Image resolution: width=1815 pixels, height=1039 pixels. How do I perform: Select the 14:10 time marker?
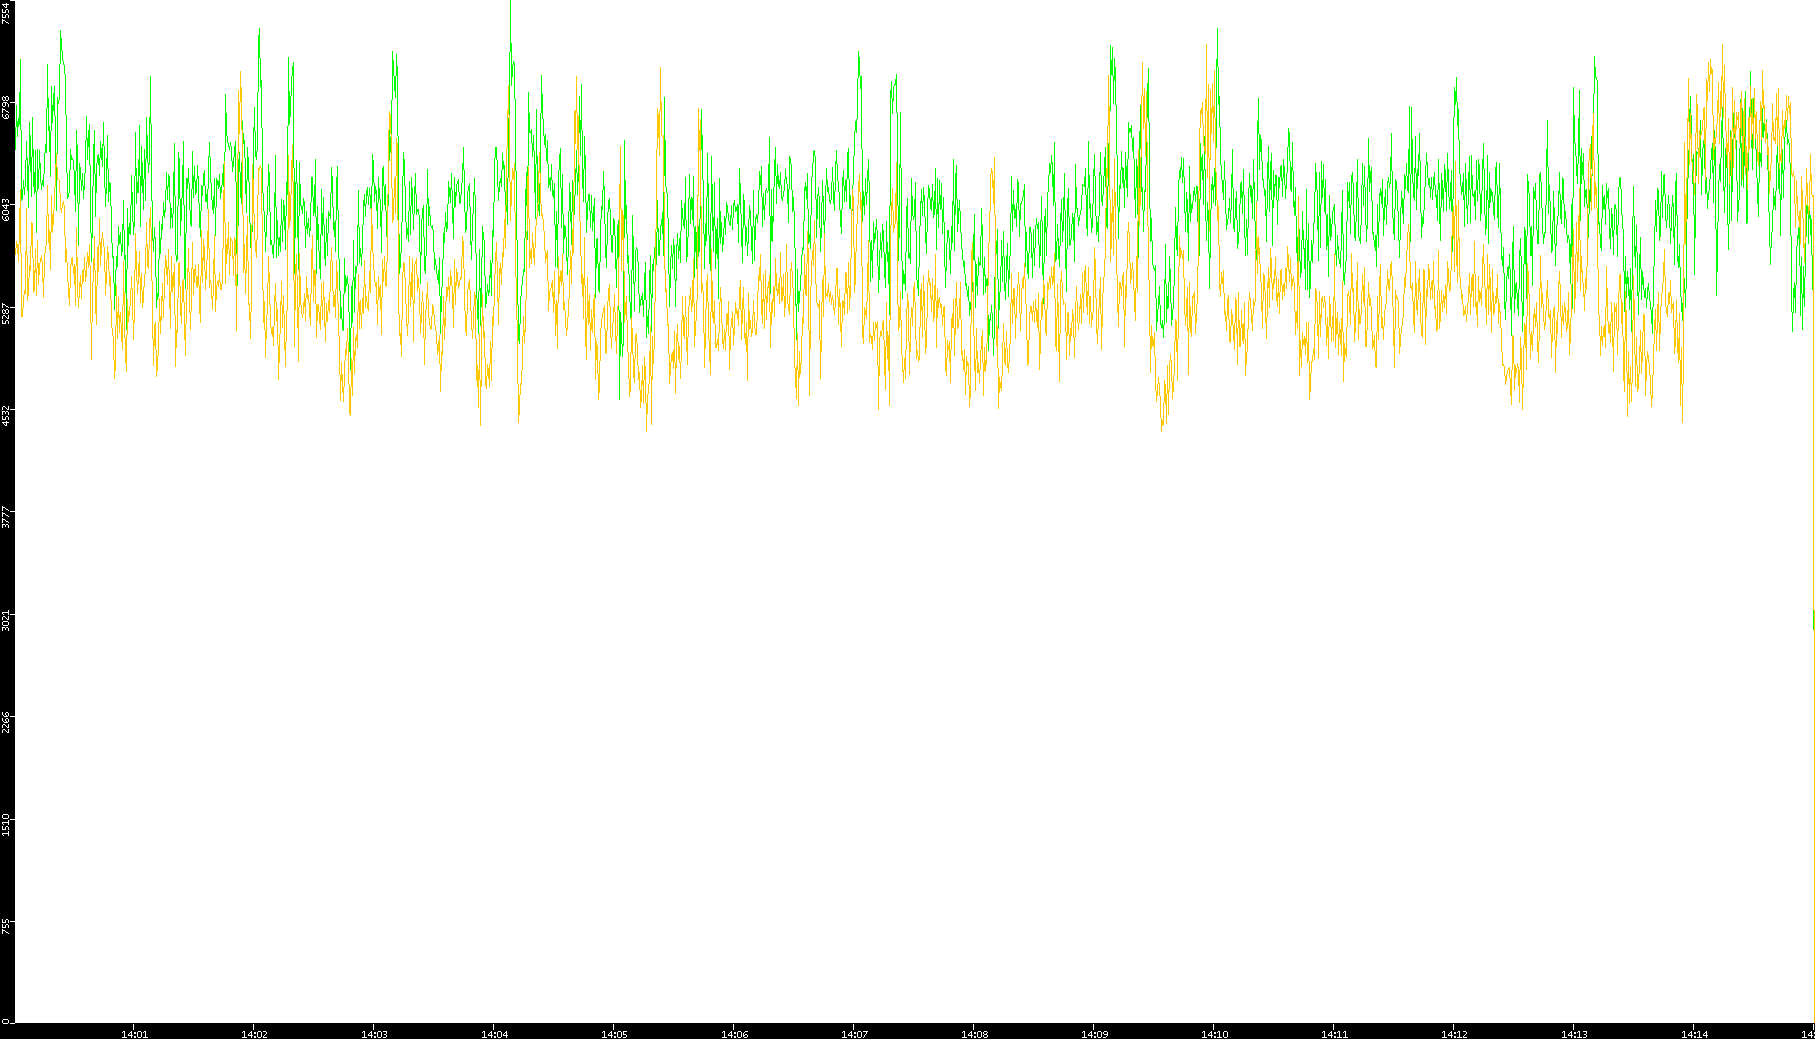[1214, 1033]
